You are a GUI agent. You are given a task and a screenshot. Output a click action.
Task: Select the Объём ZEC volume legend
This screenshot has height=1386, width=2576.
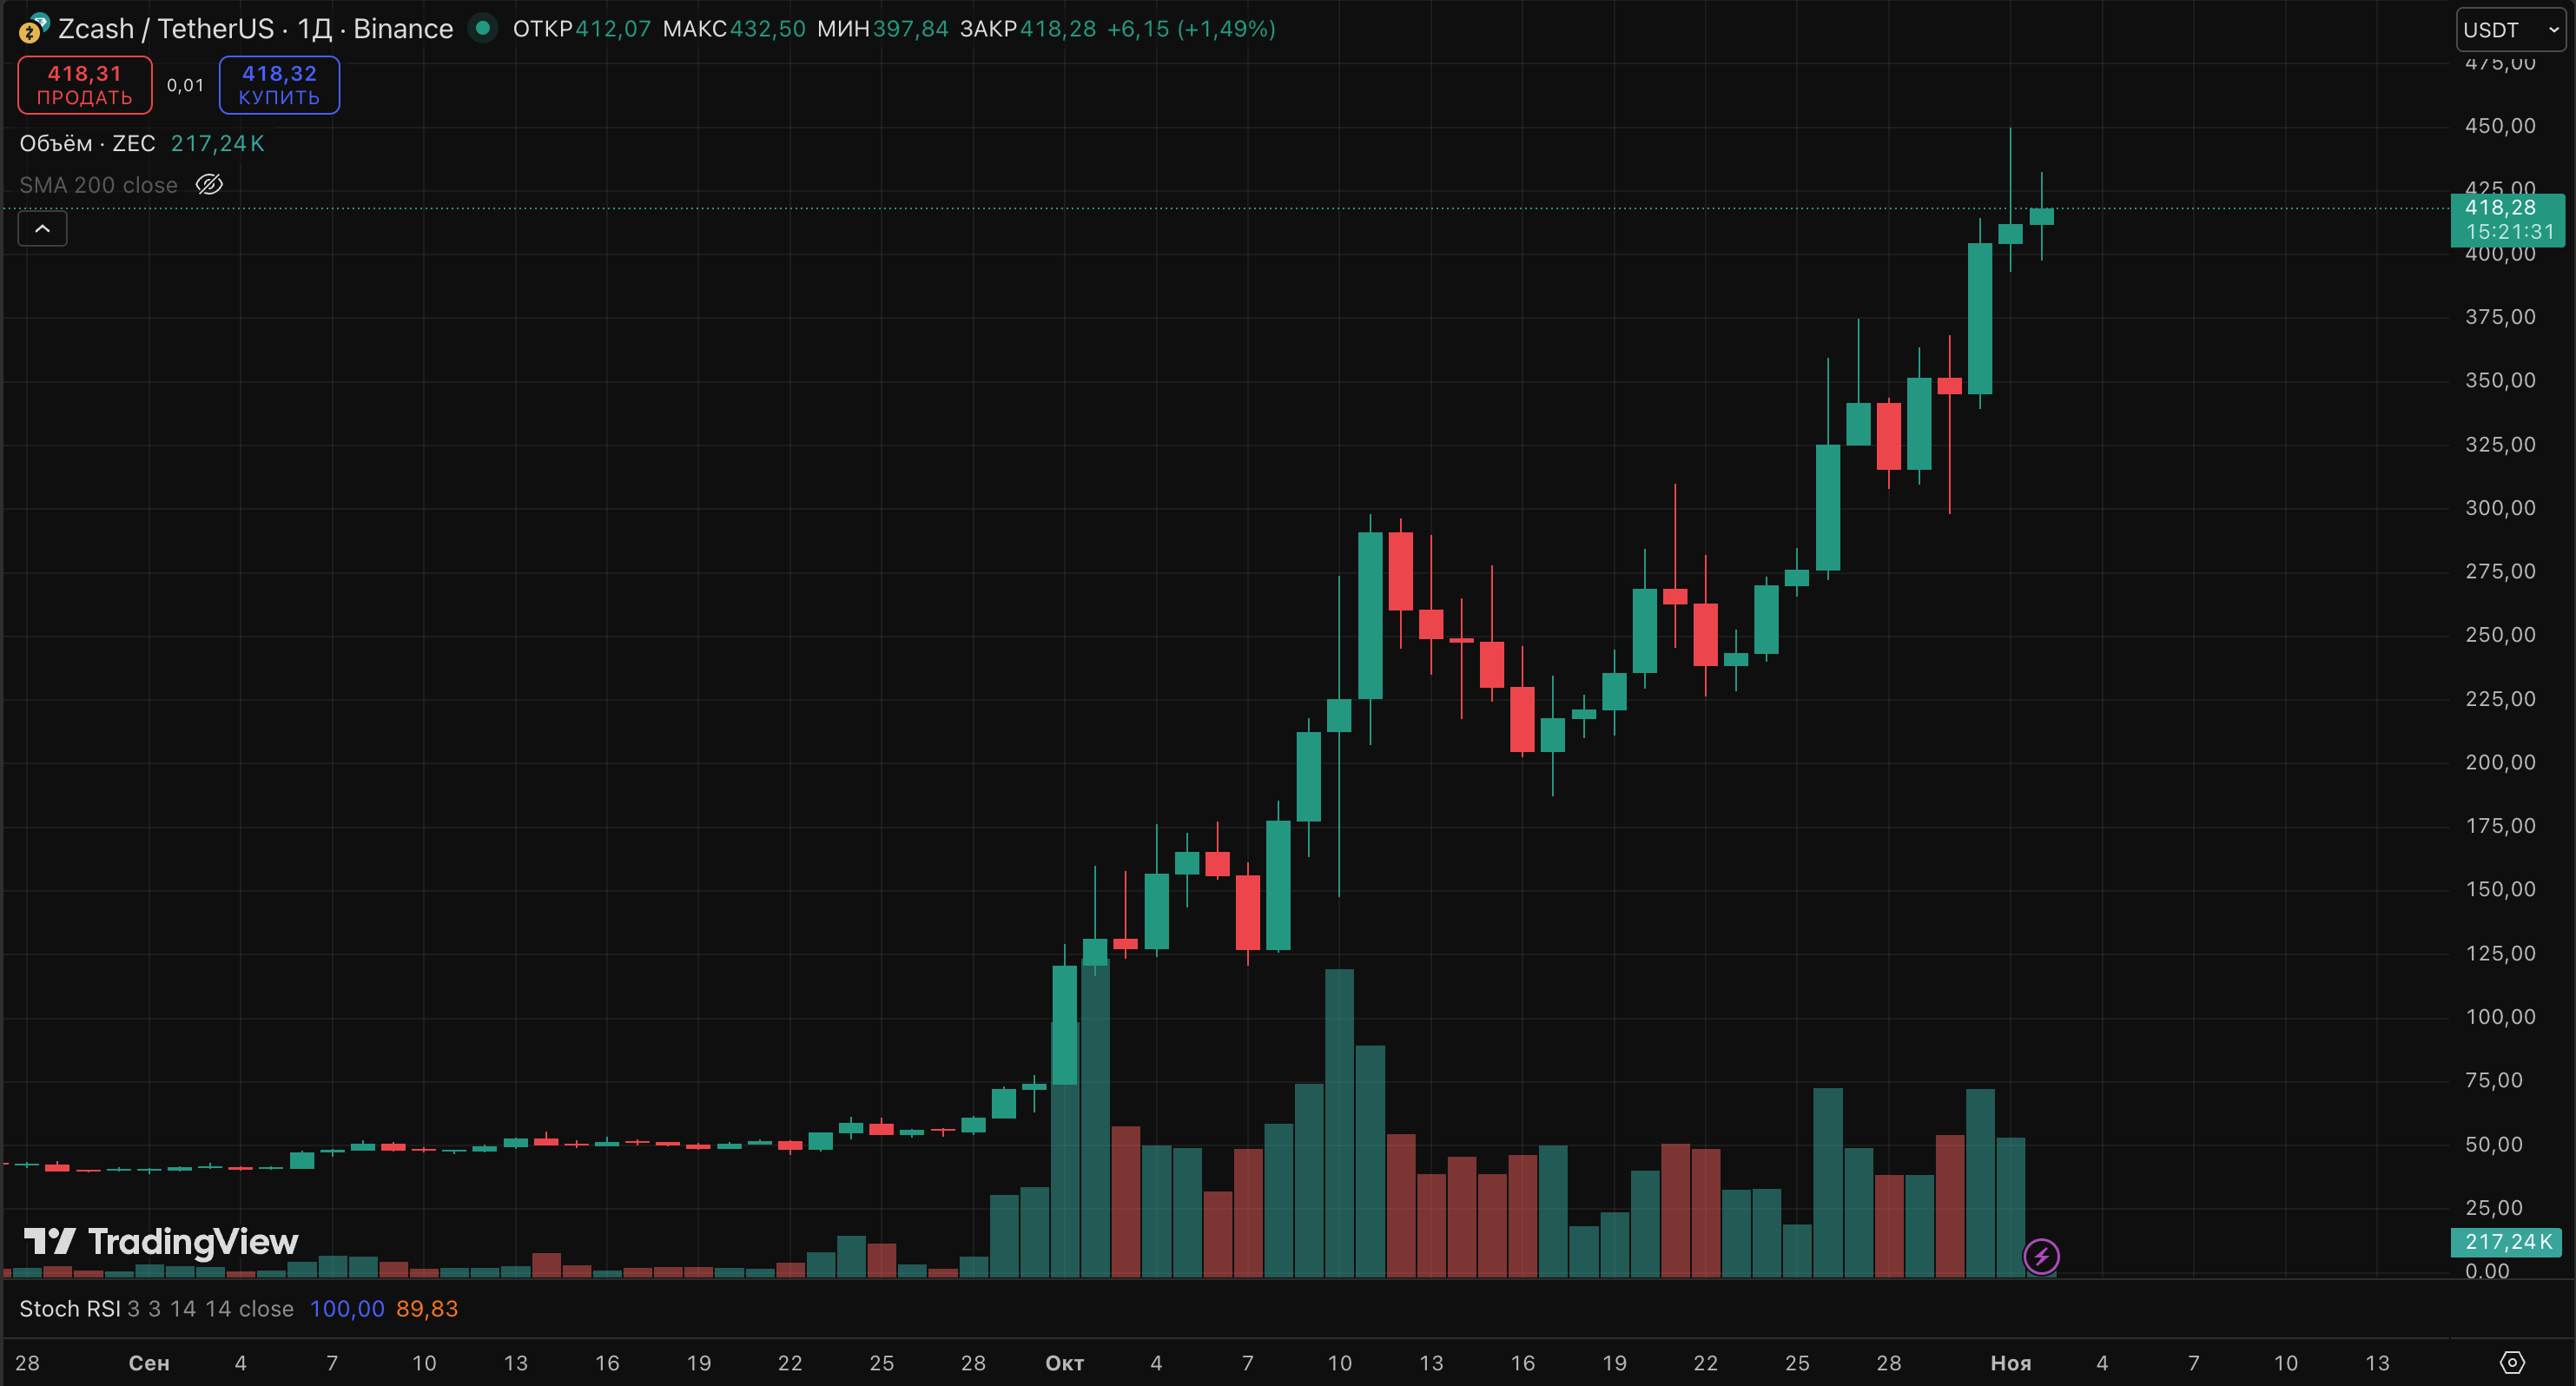[x=87, y=143]
